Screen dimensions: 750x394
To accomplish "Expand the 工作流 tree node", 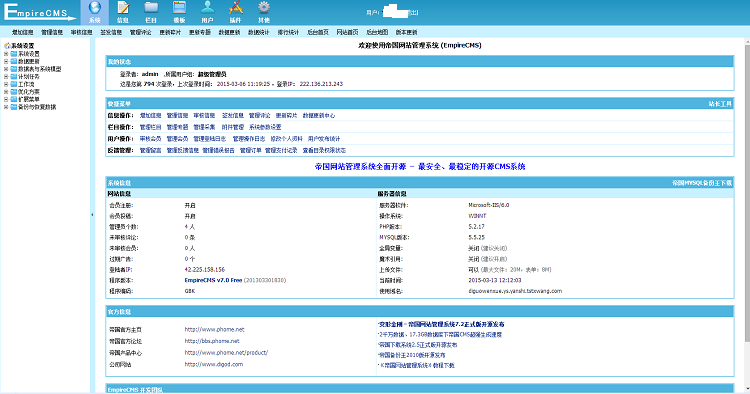I will 6,84.
